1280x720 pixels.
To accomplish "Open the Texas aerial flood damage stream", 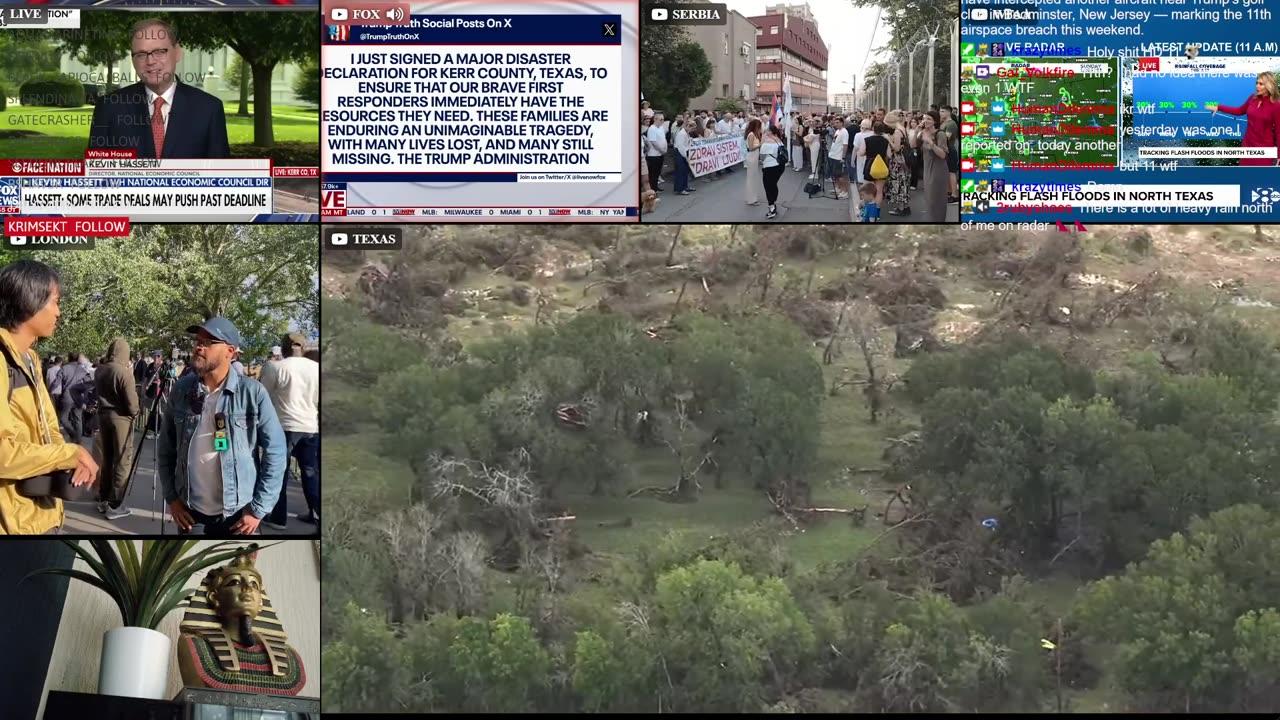I will point(800,468).
